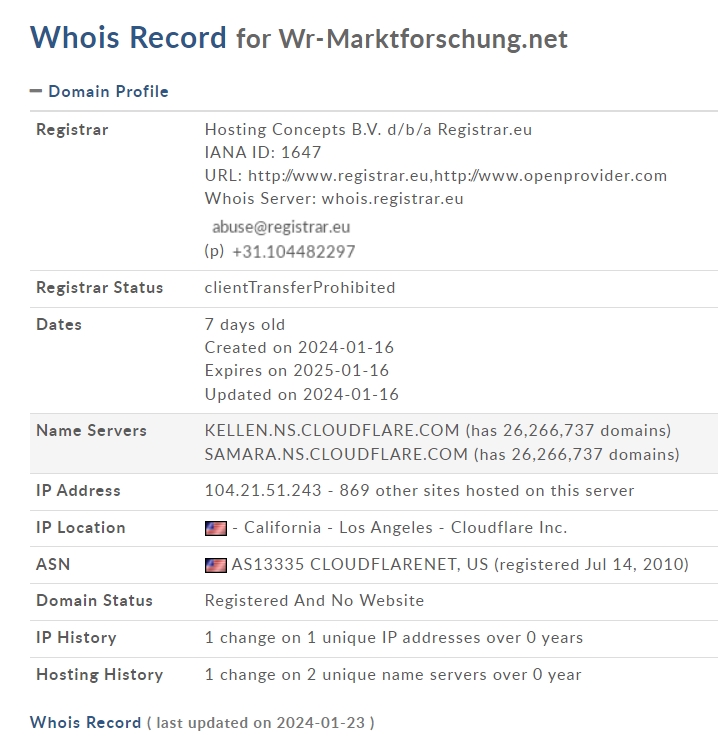Click KELLEN.NS.CLOUDFLARE.COM name server
The height and width of the screenshot is (739, 718).
(332, 430)
